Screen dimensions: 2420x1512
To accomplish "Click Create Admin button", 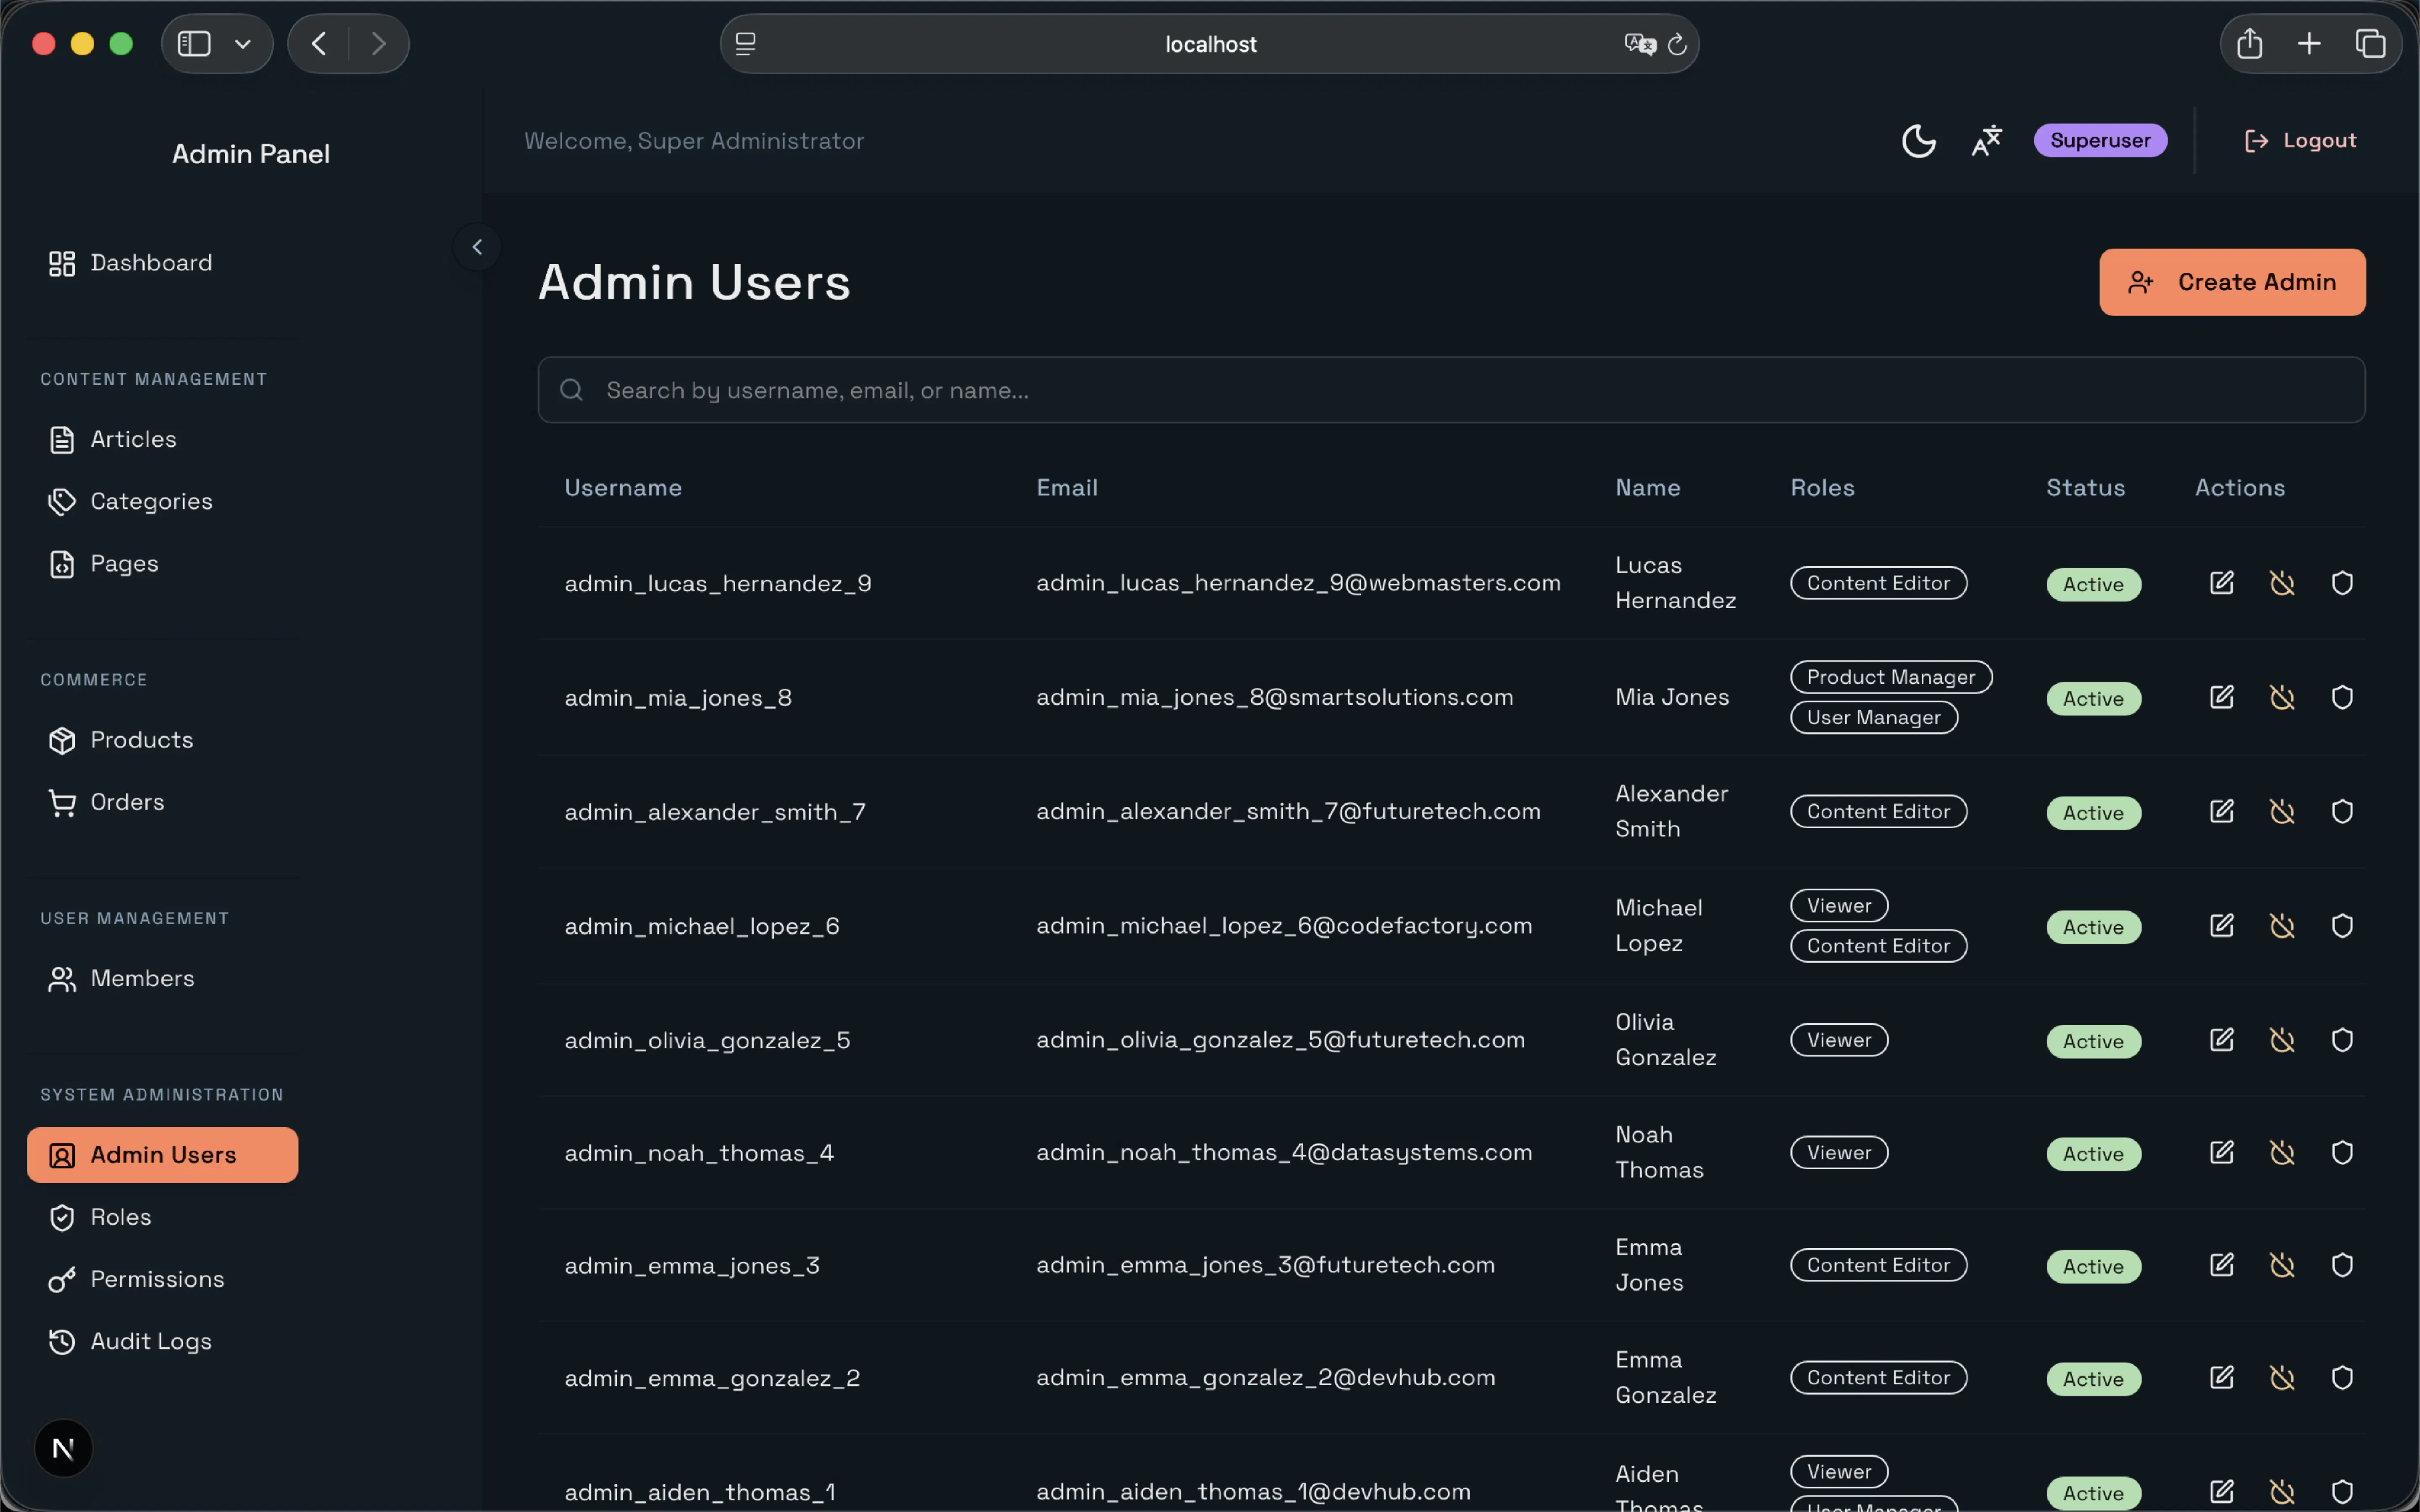I will click(x=2232, y=282).
